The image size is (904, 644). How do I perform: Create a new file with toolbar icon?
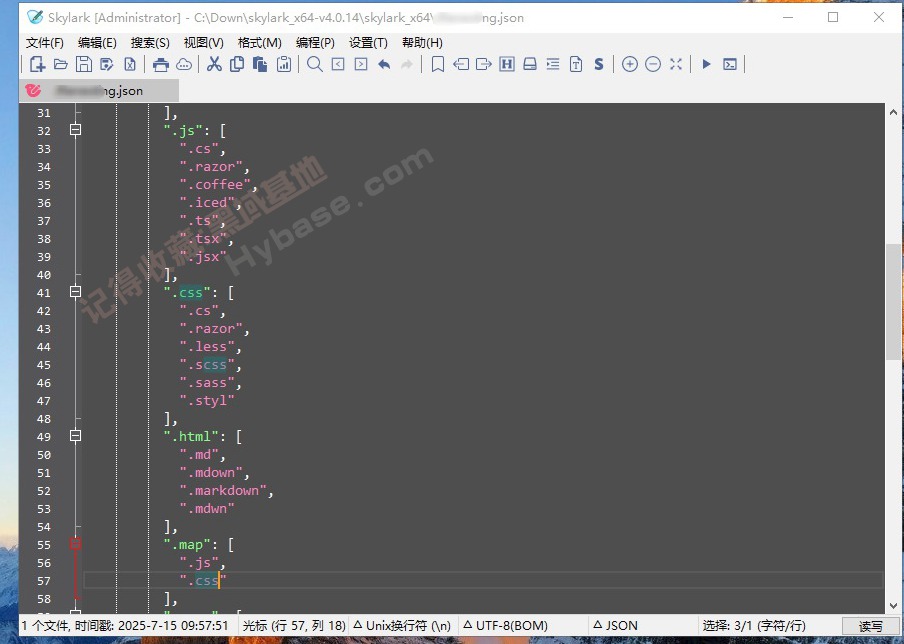click(x=37, y=64)
